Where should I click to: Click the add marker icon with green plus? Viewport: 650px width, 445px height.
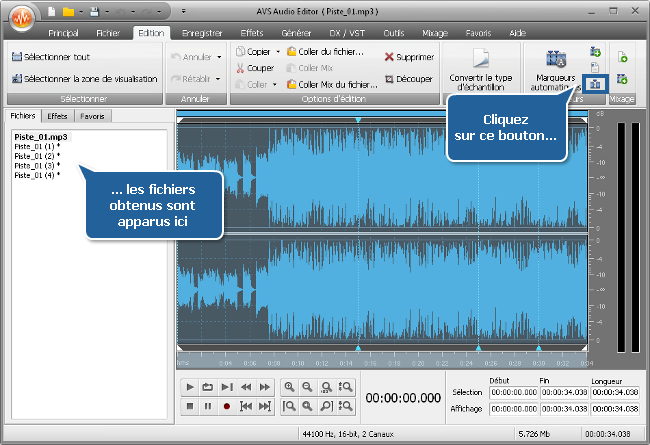[x=595, y=52]
